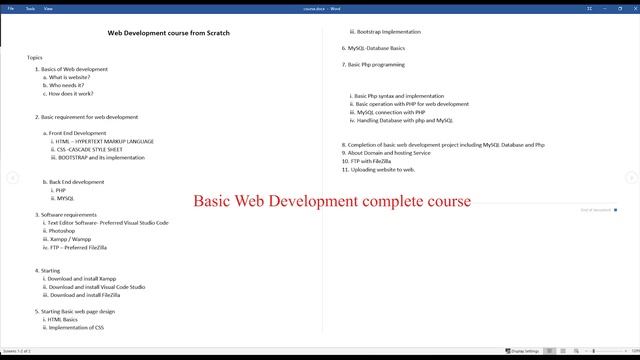
Task: Switch to Web Layout view
Action: [576, 351]
